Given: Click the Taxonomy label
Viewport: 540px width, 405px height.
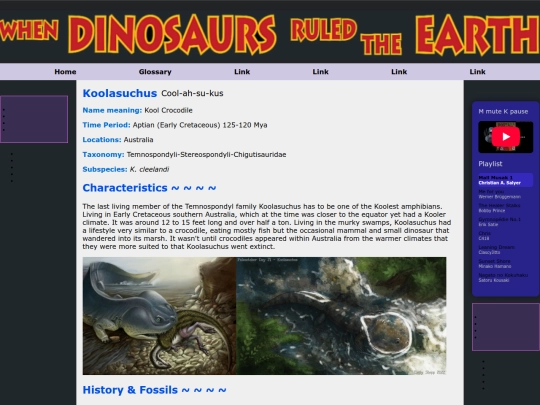Looking at the screenshot, I should click(x=103, y=154).
